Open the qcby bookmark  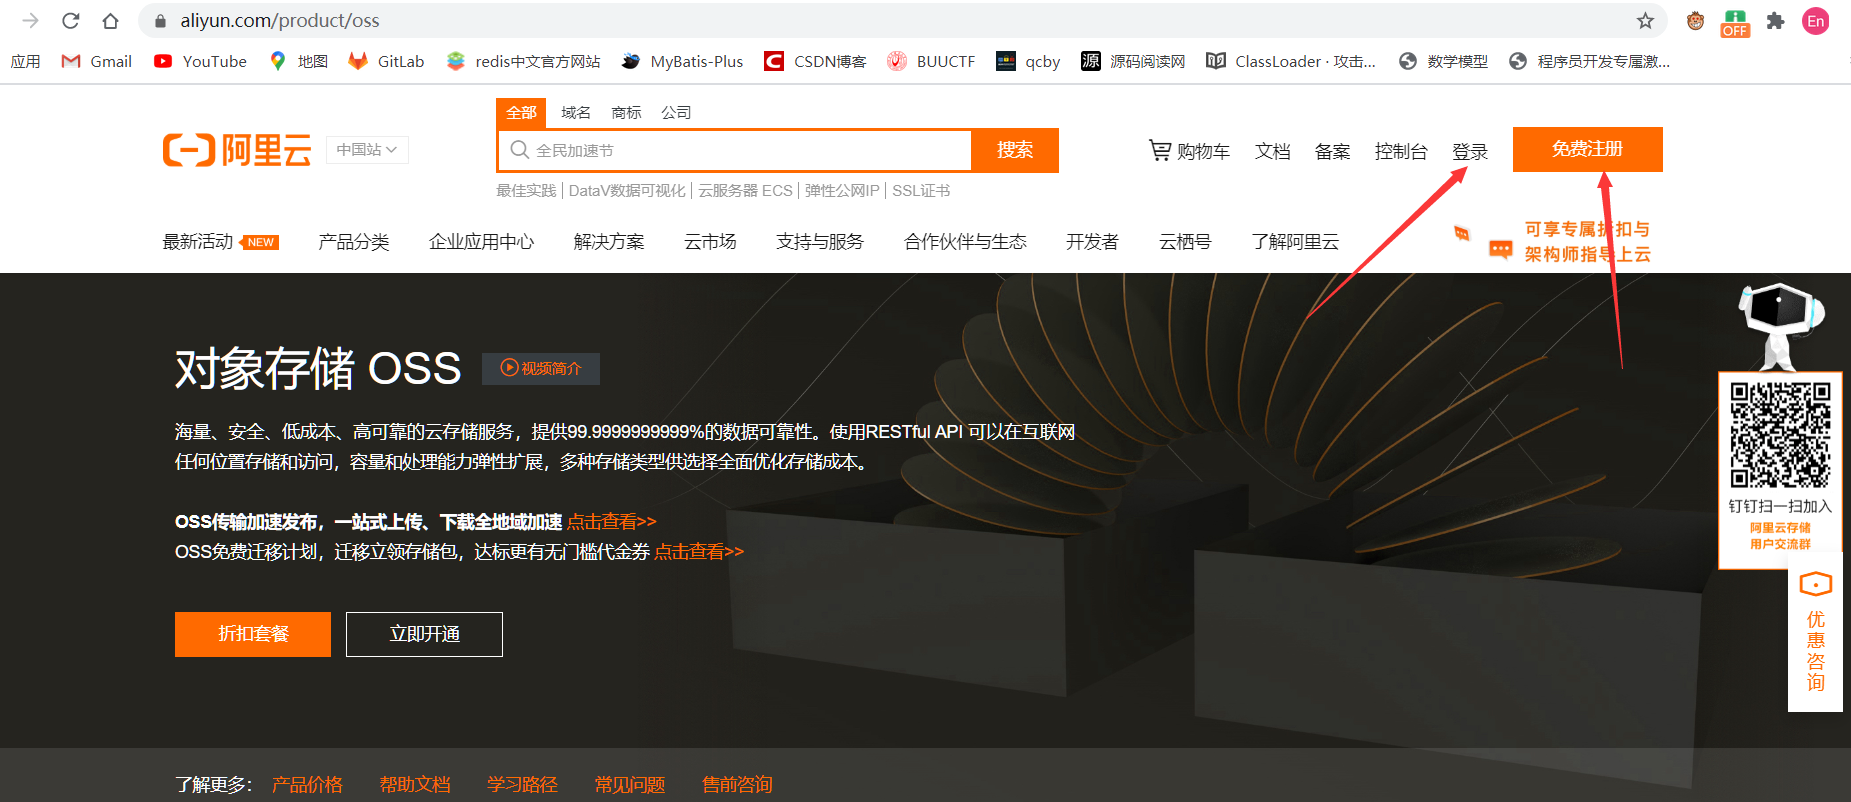(1028, 61)
